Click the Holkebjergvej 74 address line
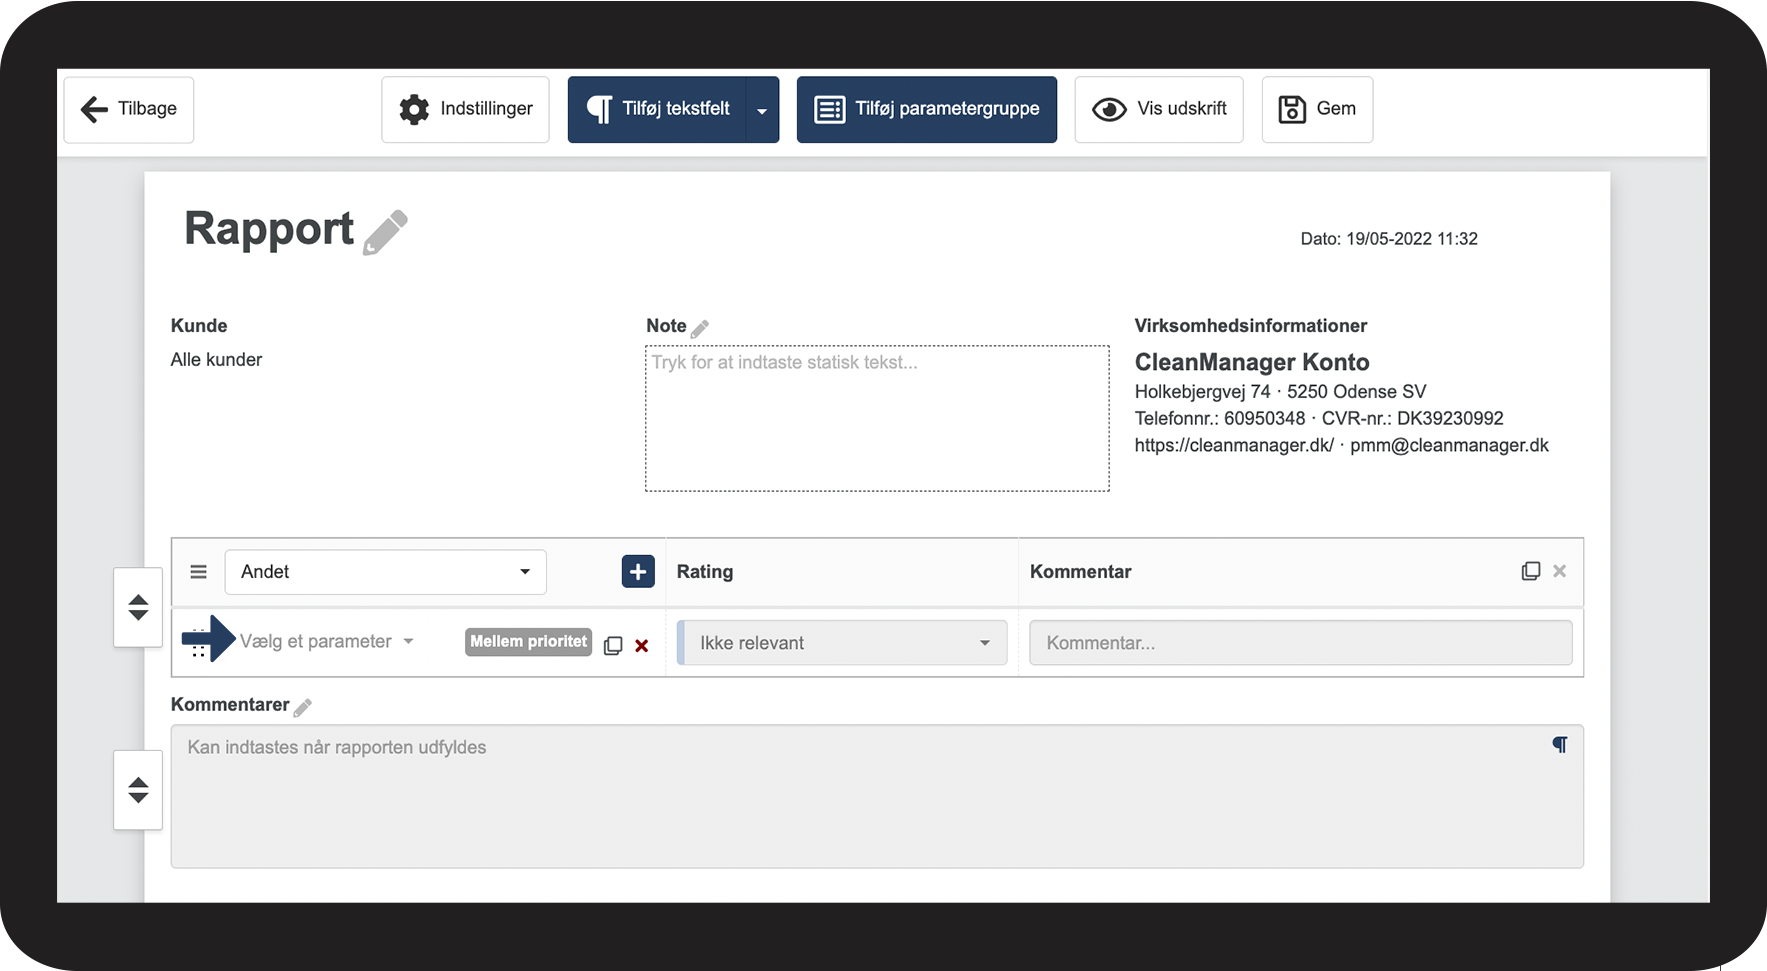1767x971 pixels. 1281,392
